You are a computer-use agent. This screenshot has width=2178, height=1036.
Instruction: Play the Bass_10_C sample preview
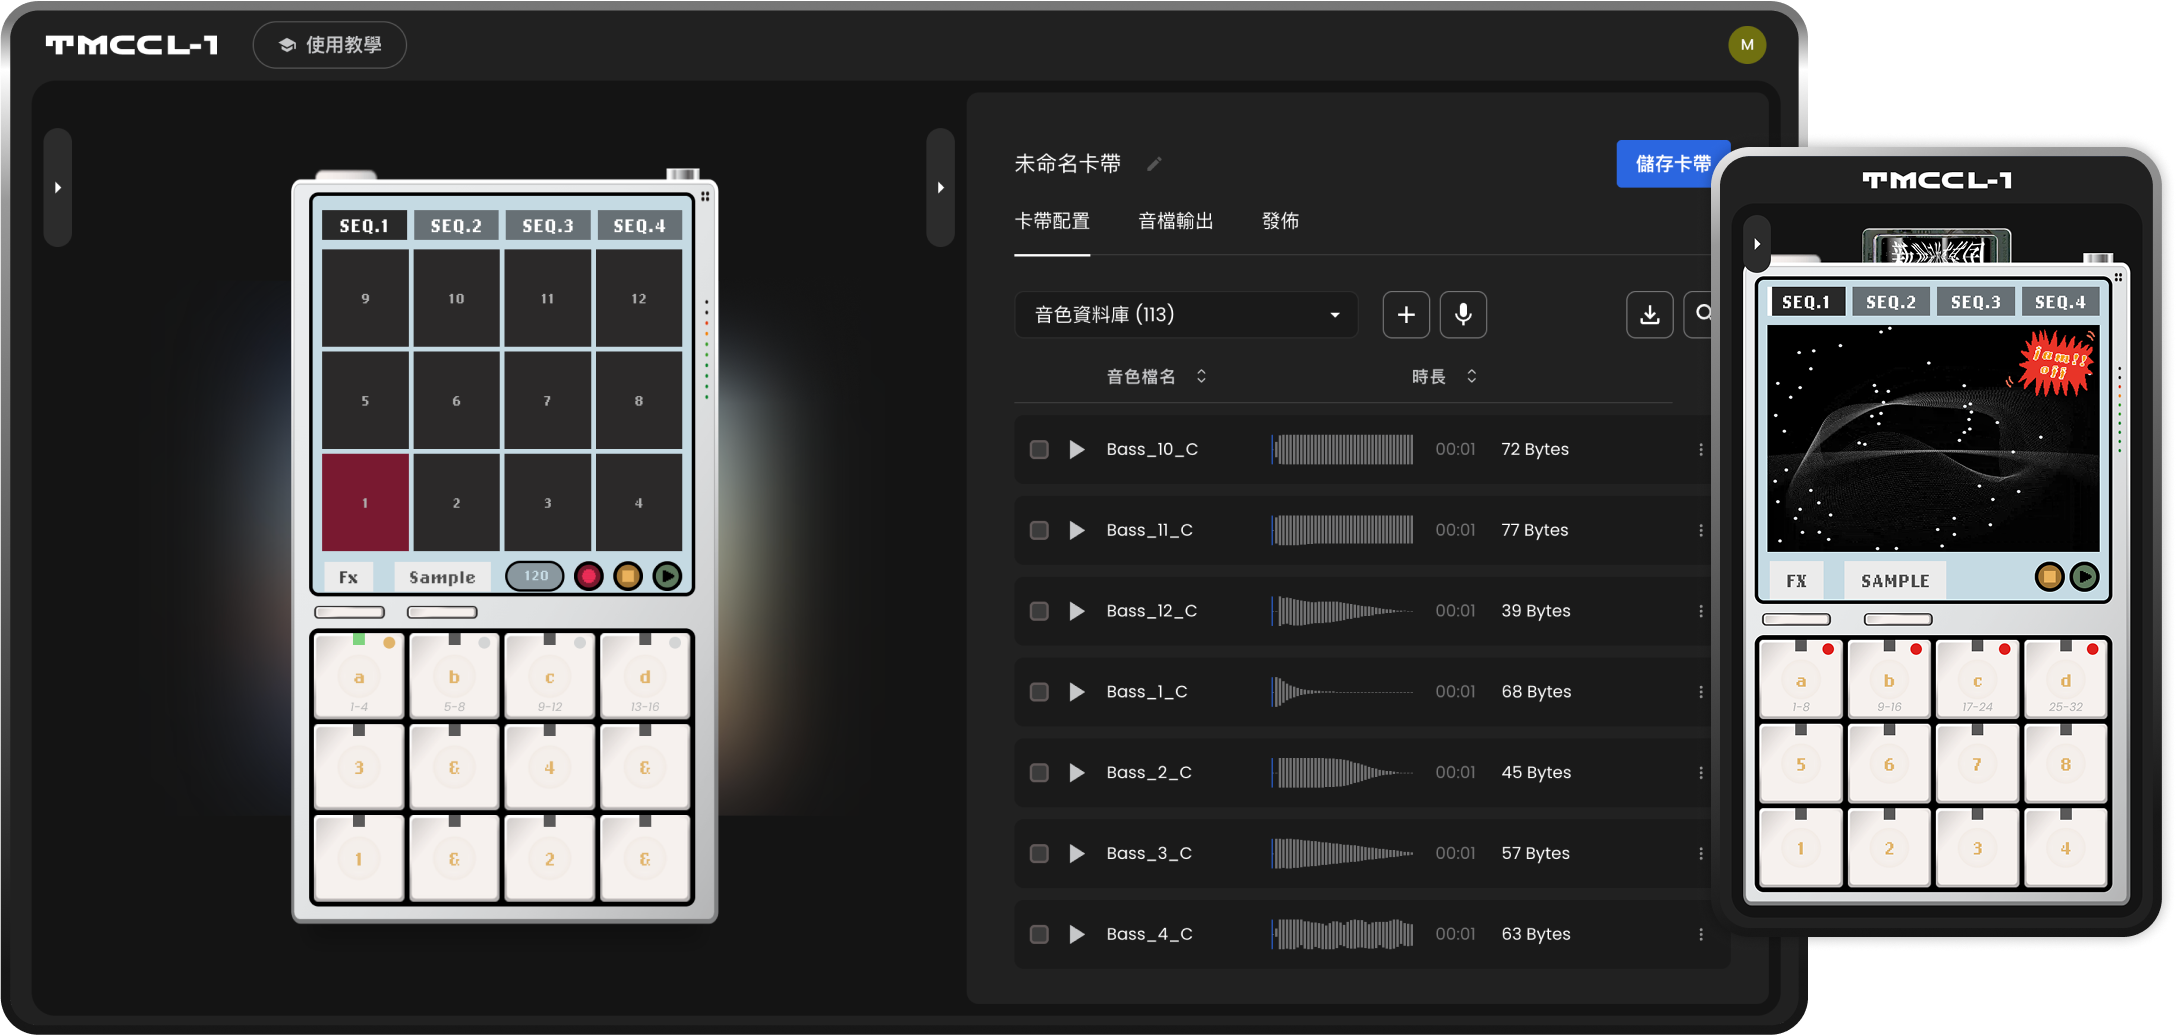[x=1076, y=450]
